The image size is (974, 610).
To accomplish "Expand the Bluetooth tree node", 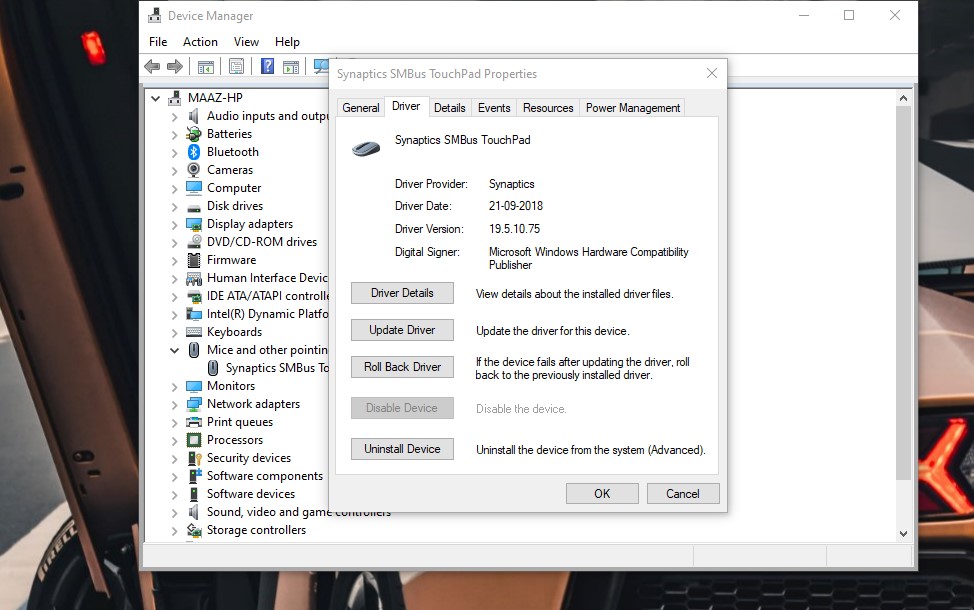I will click(x=175, y=153).
